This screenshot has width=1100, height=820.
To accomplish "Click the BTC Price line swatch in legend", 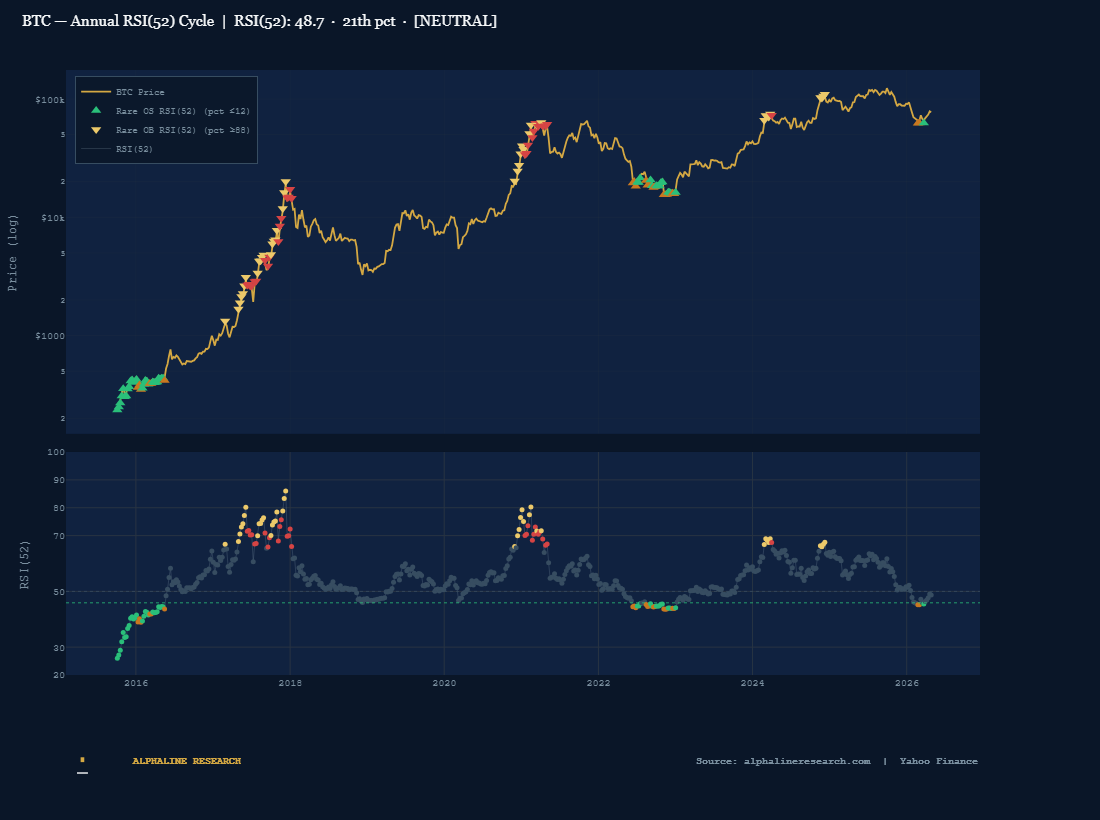I will click(94, 91).
